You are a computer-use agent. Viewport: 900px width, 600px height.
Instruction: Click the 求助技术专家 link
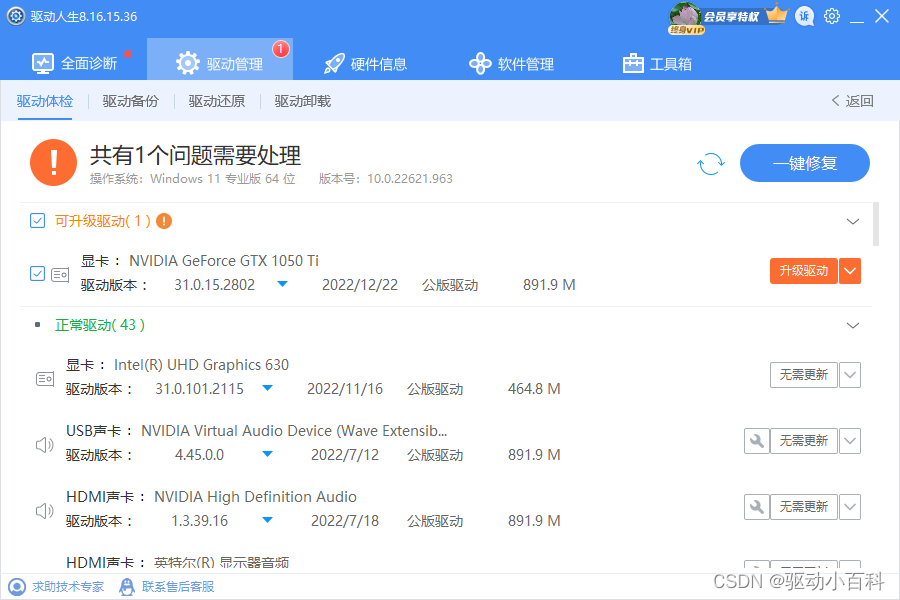pos(68,587)
